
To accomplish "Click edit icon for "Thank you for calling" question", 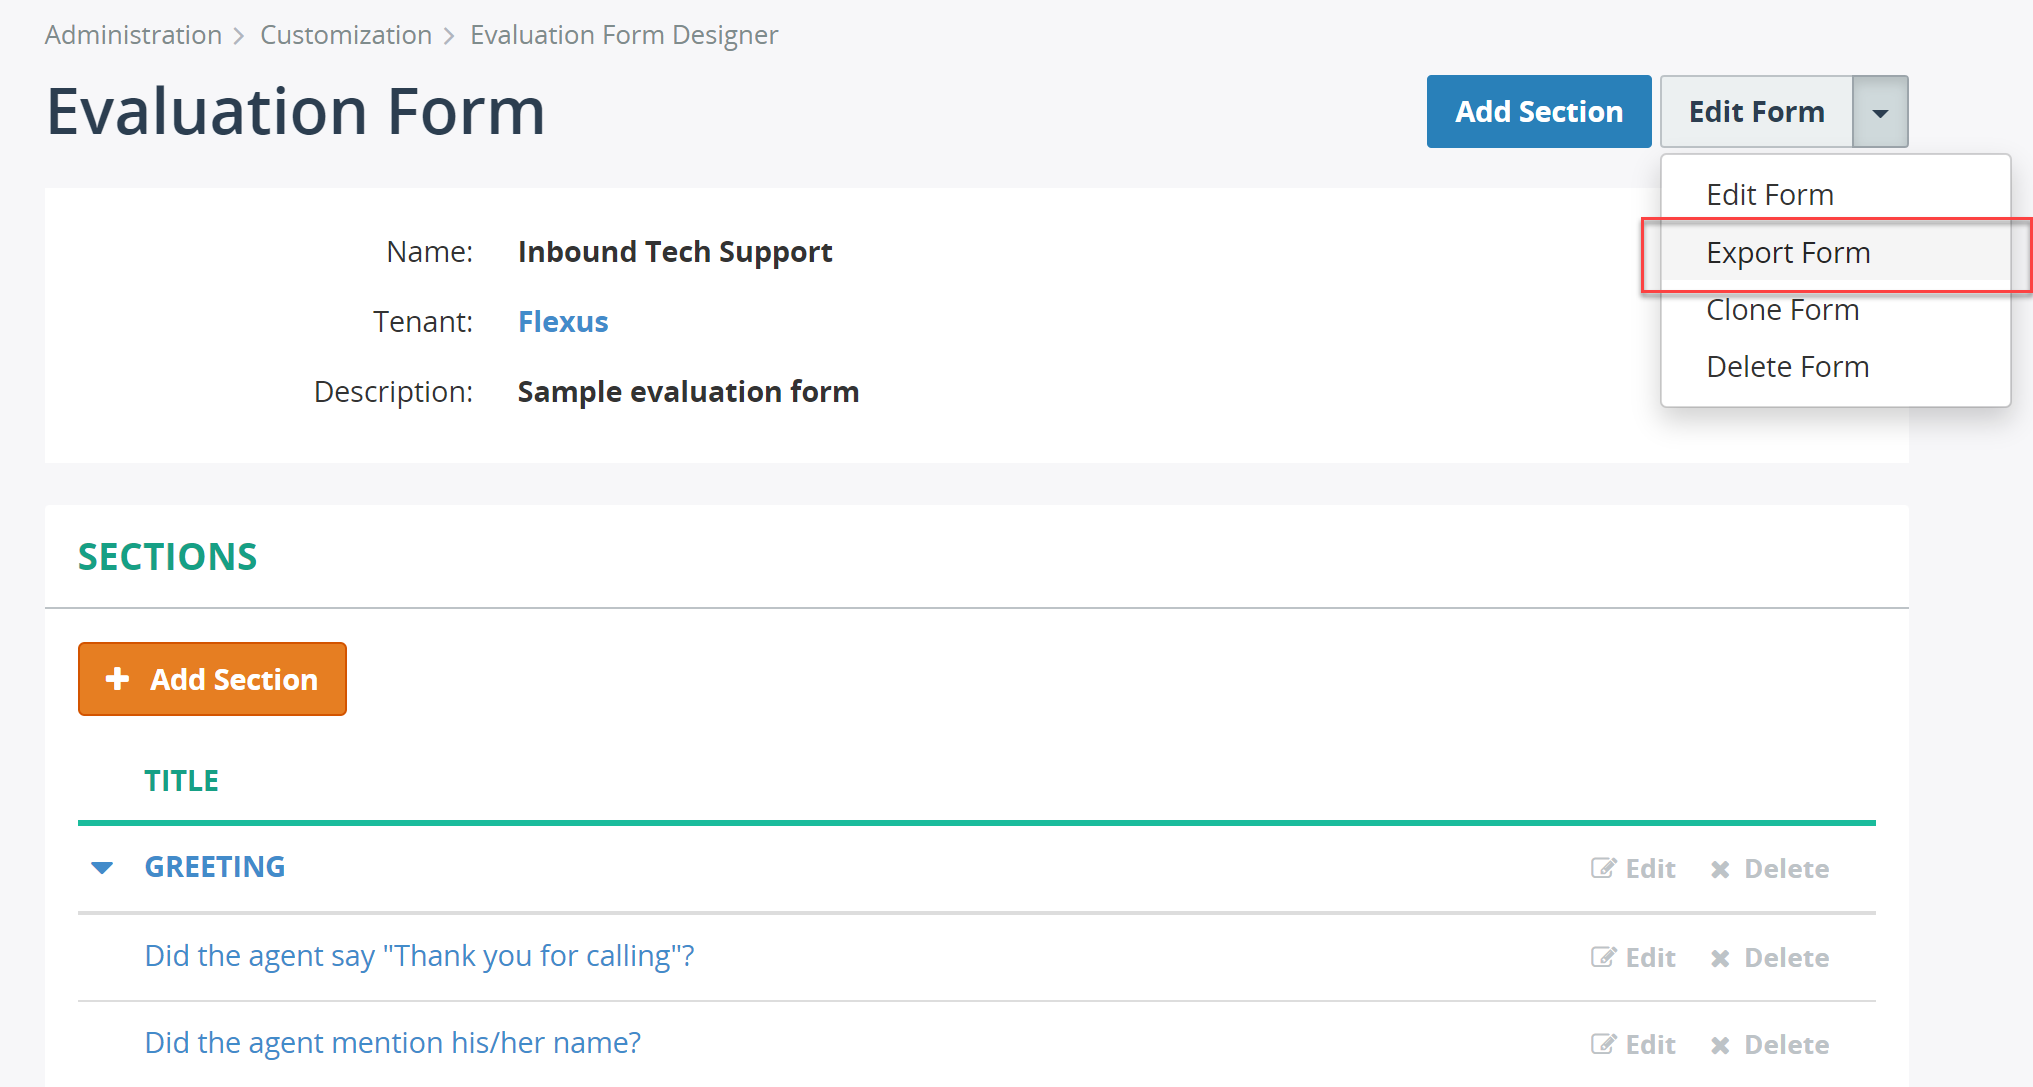I will click(x=1603, y=957).
